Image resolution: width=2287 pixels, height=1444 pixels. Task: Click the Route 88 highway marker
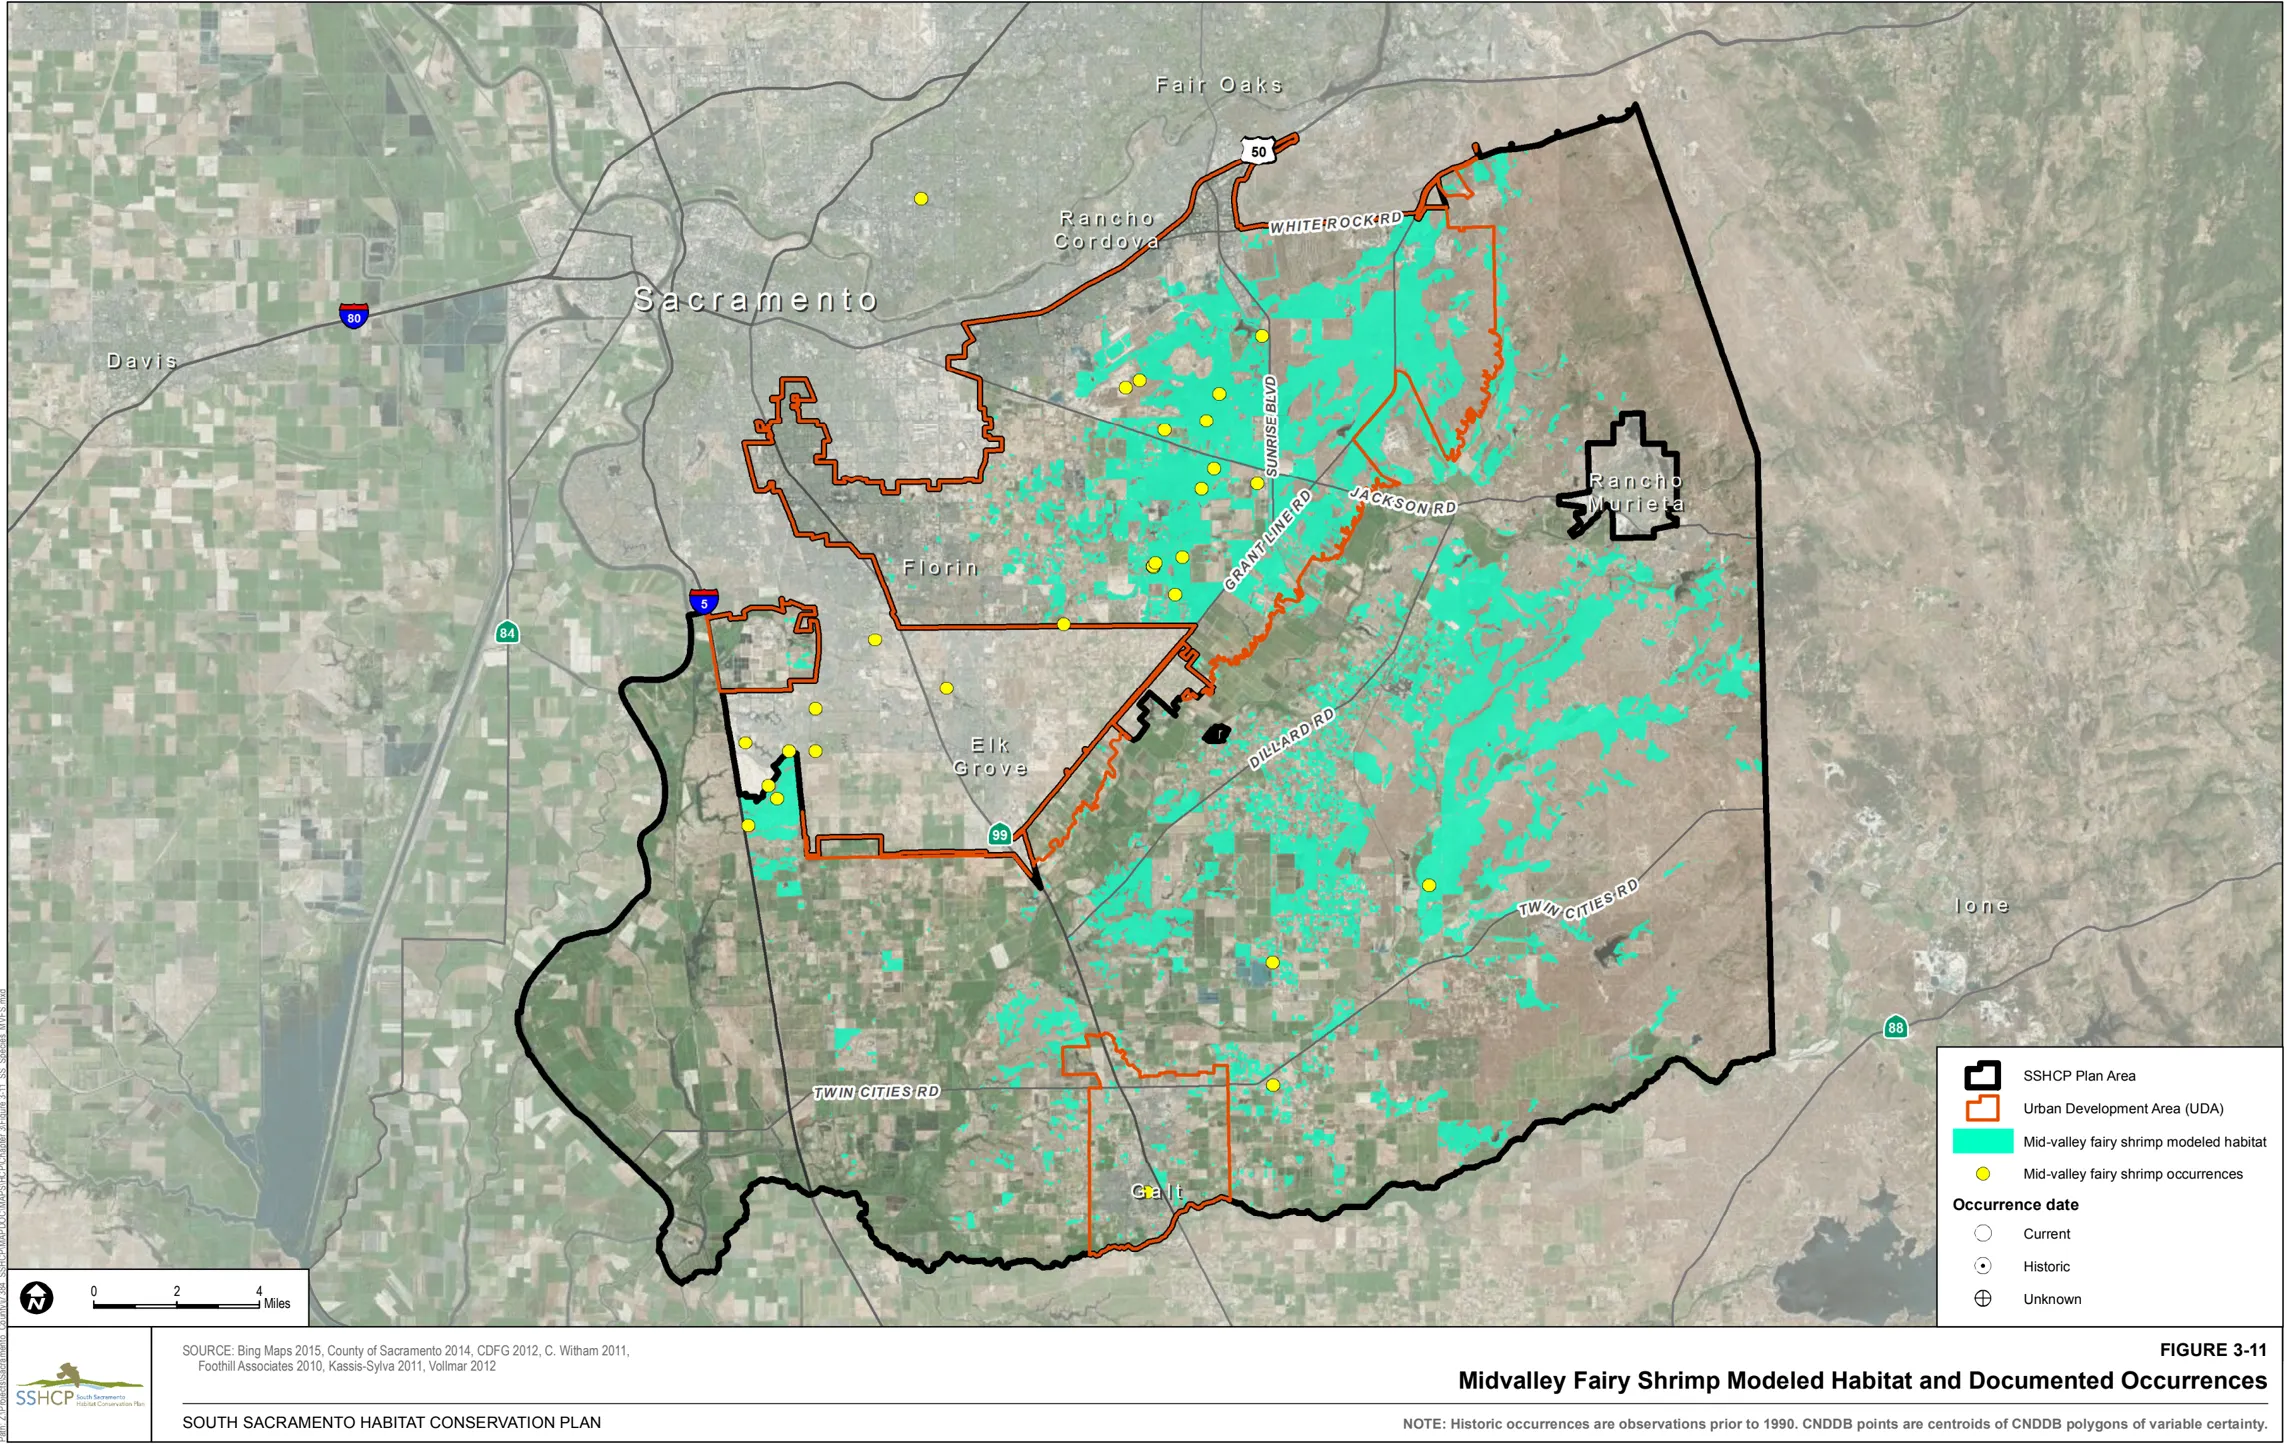(1895, 1027)
